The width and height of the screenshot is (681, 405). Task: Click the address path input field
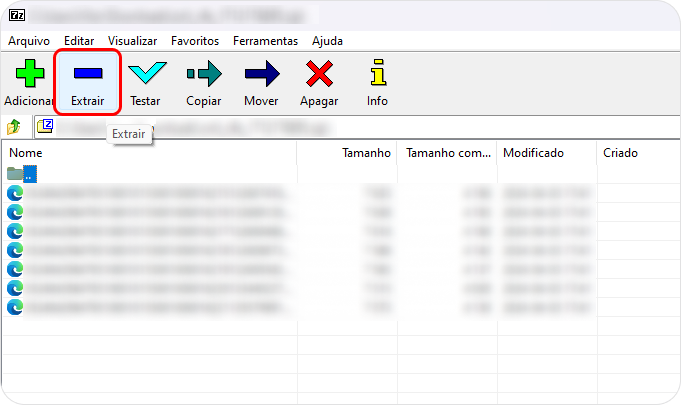(356, 127)
